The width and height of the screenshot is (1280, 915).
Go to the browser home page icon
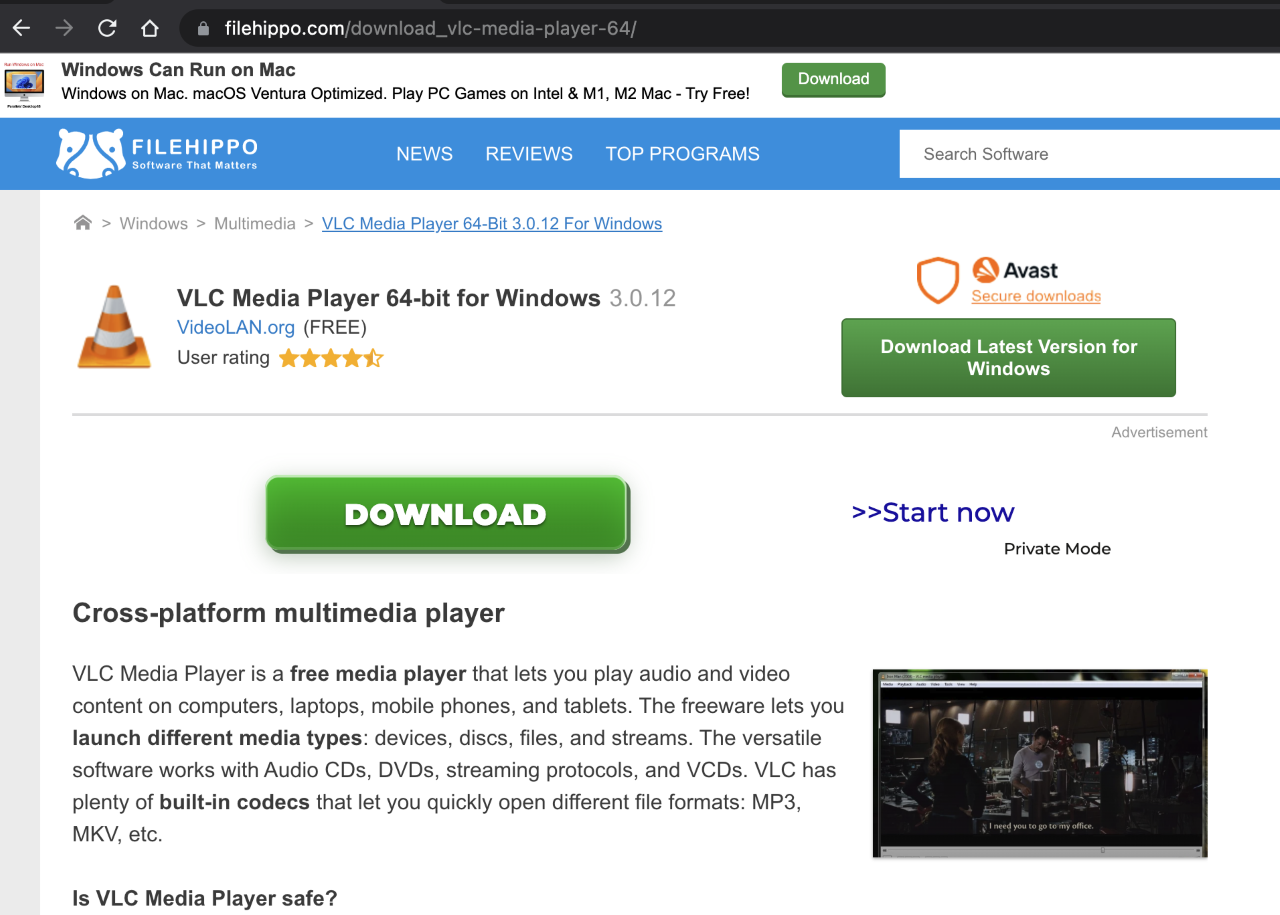coord(150,28)
